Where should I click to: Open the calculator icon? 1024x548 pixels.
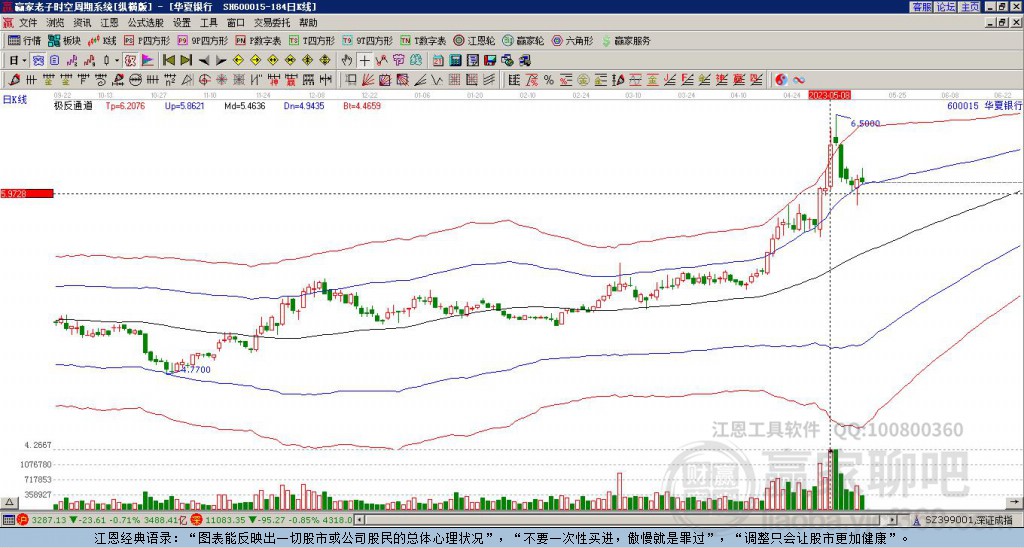click(x=455, y=60)
